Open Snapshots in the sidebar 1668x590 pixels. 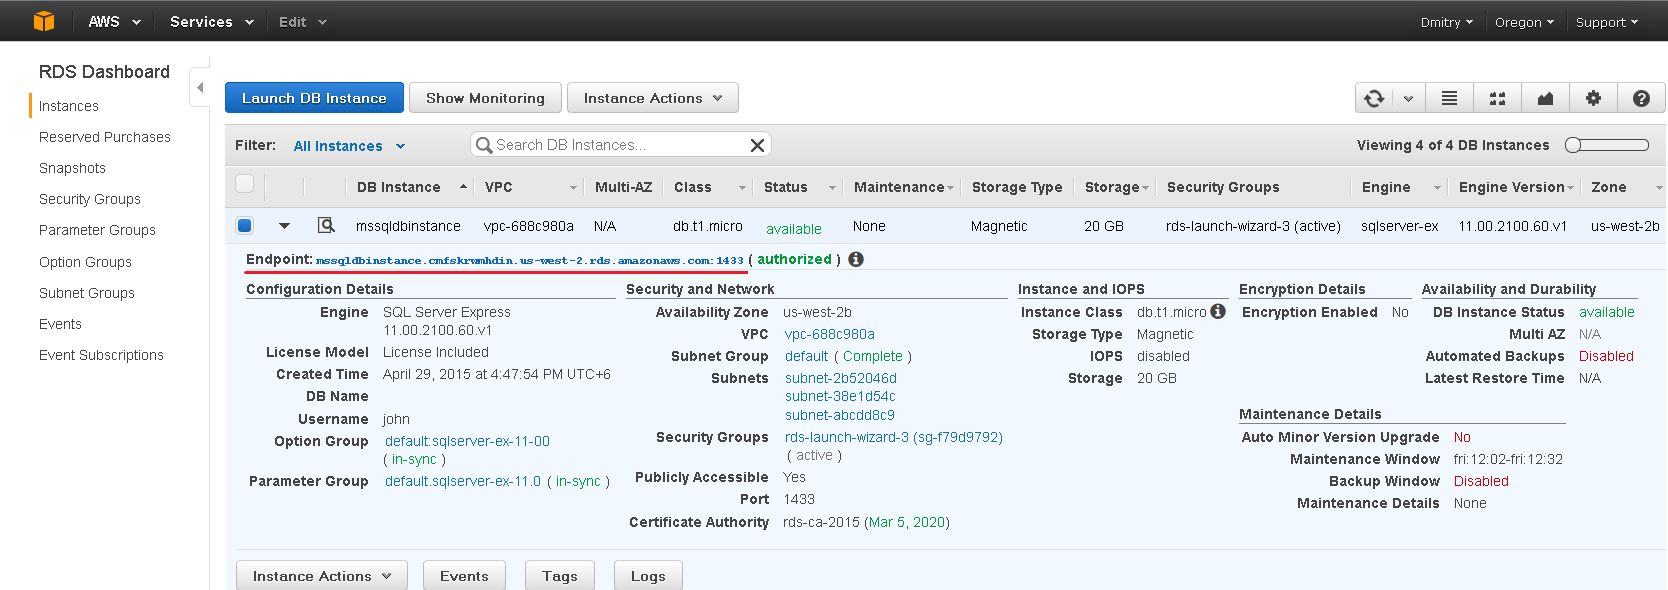point(72,168)
